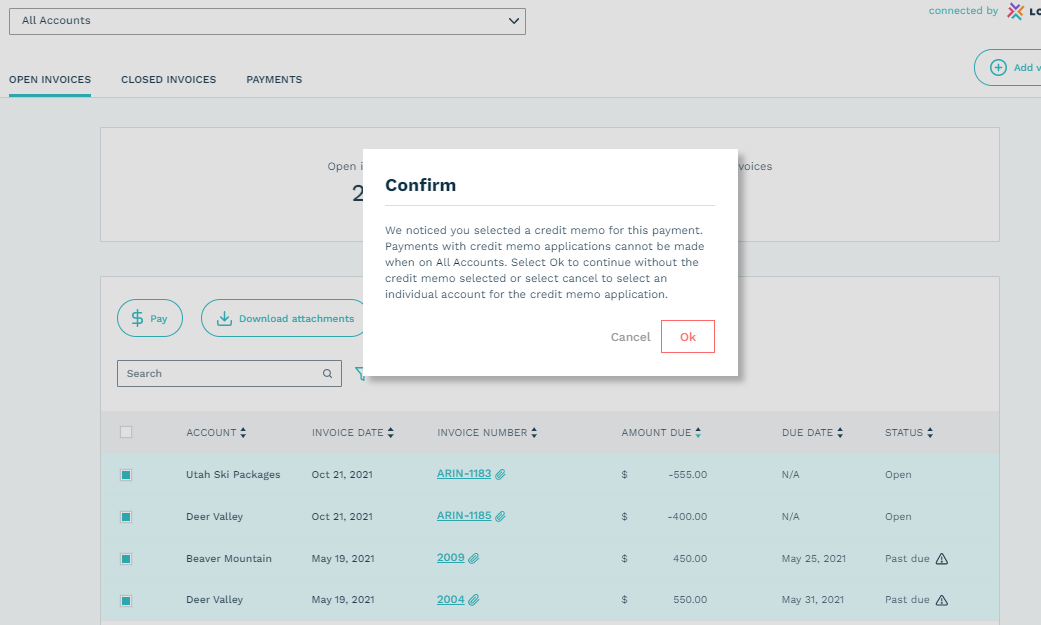
Task: Sort by the Amount Due column
Action: click(661, 433)
